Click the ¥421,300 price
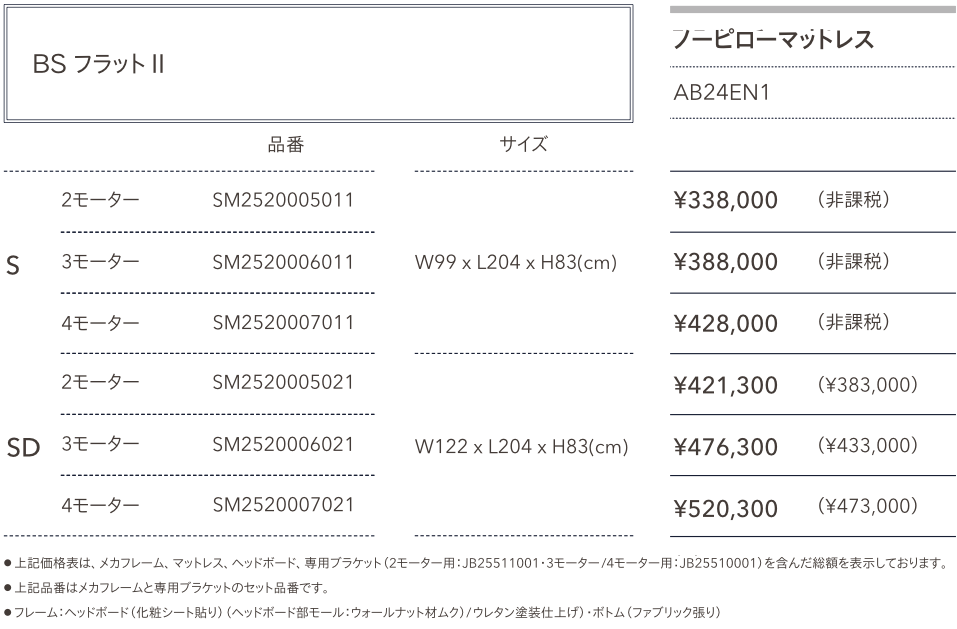This screenshot has height=629, width=957. (725, 385)
